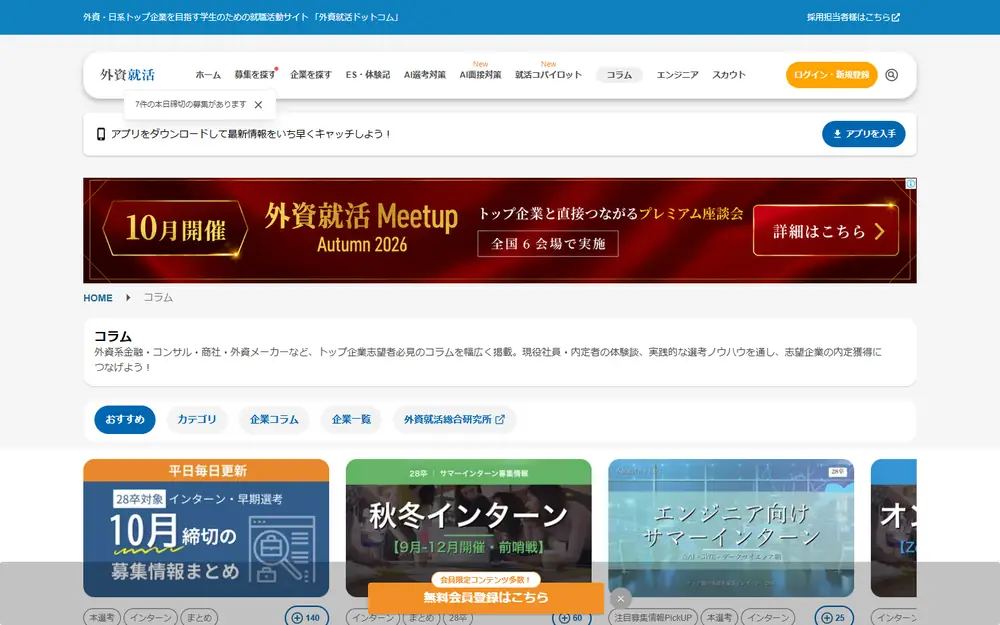Select the コラム navigation item

pos(619,75)
